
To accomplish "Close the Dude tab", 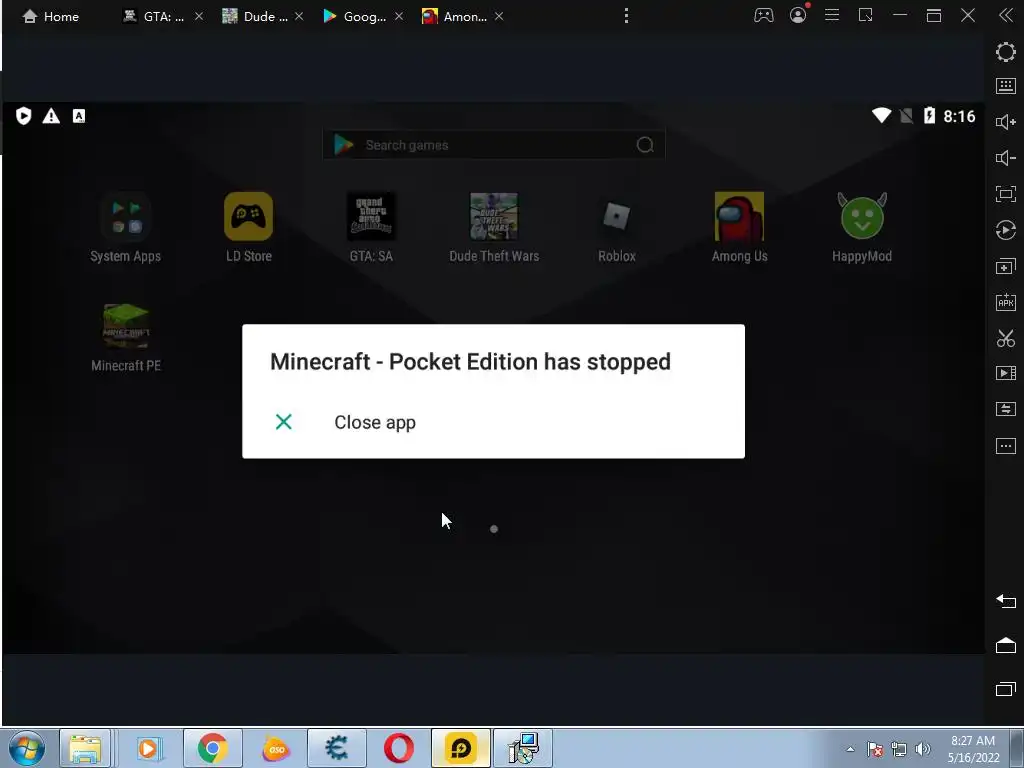I will coord(299,16).
